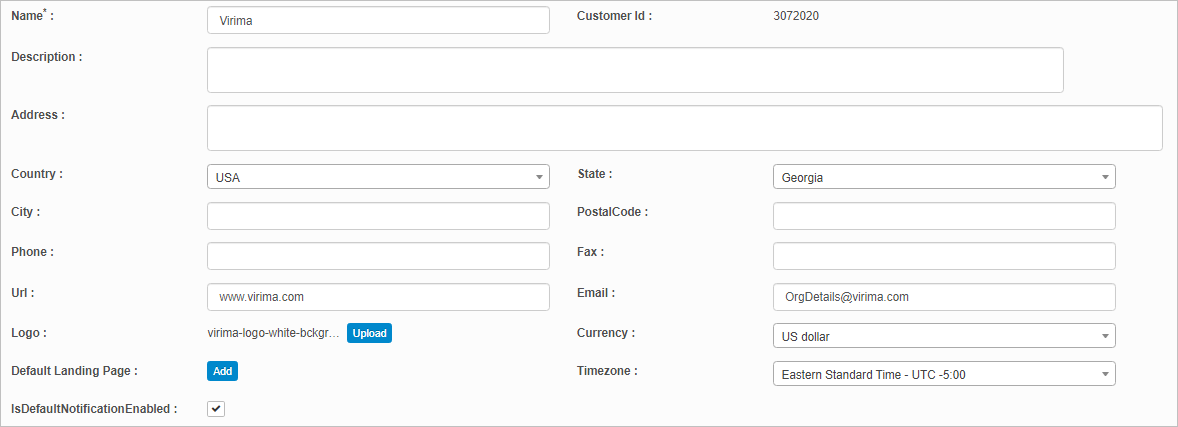The width and height of the screenshot is (1178, 427).
Task: Click the State dropdown arrow icon
Action: (x=1104, y=178)
